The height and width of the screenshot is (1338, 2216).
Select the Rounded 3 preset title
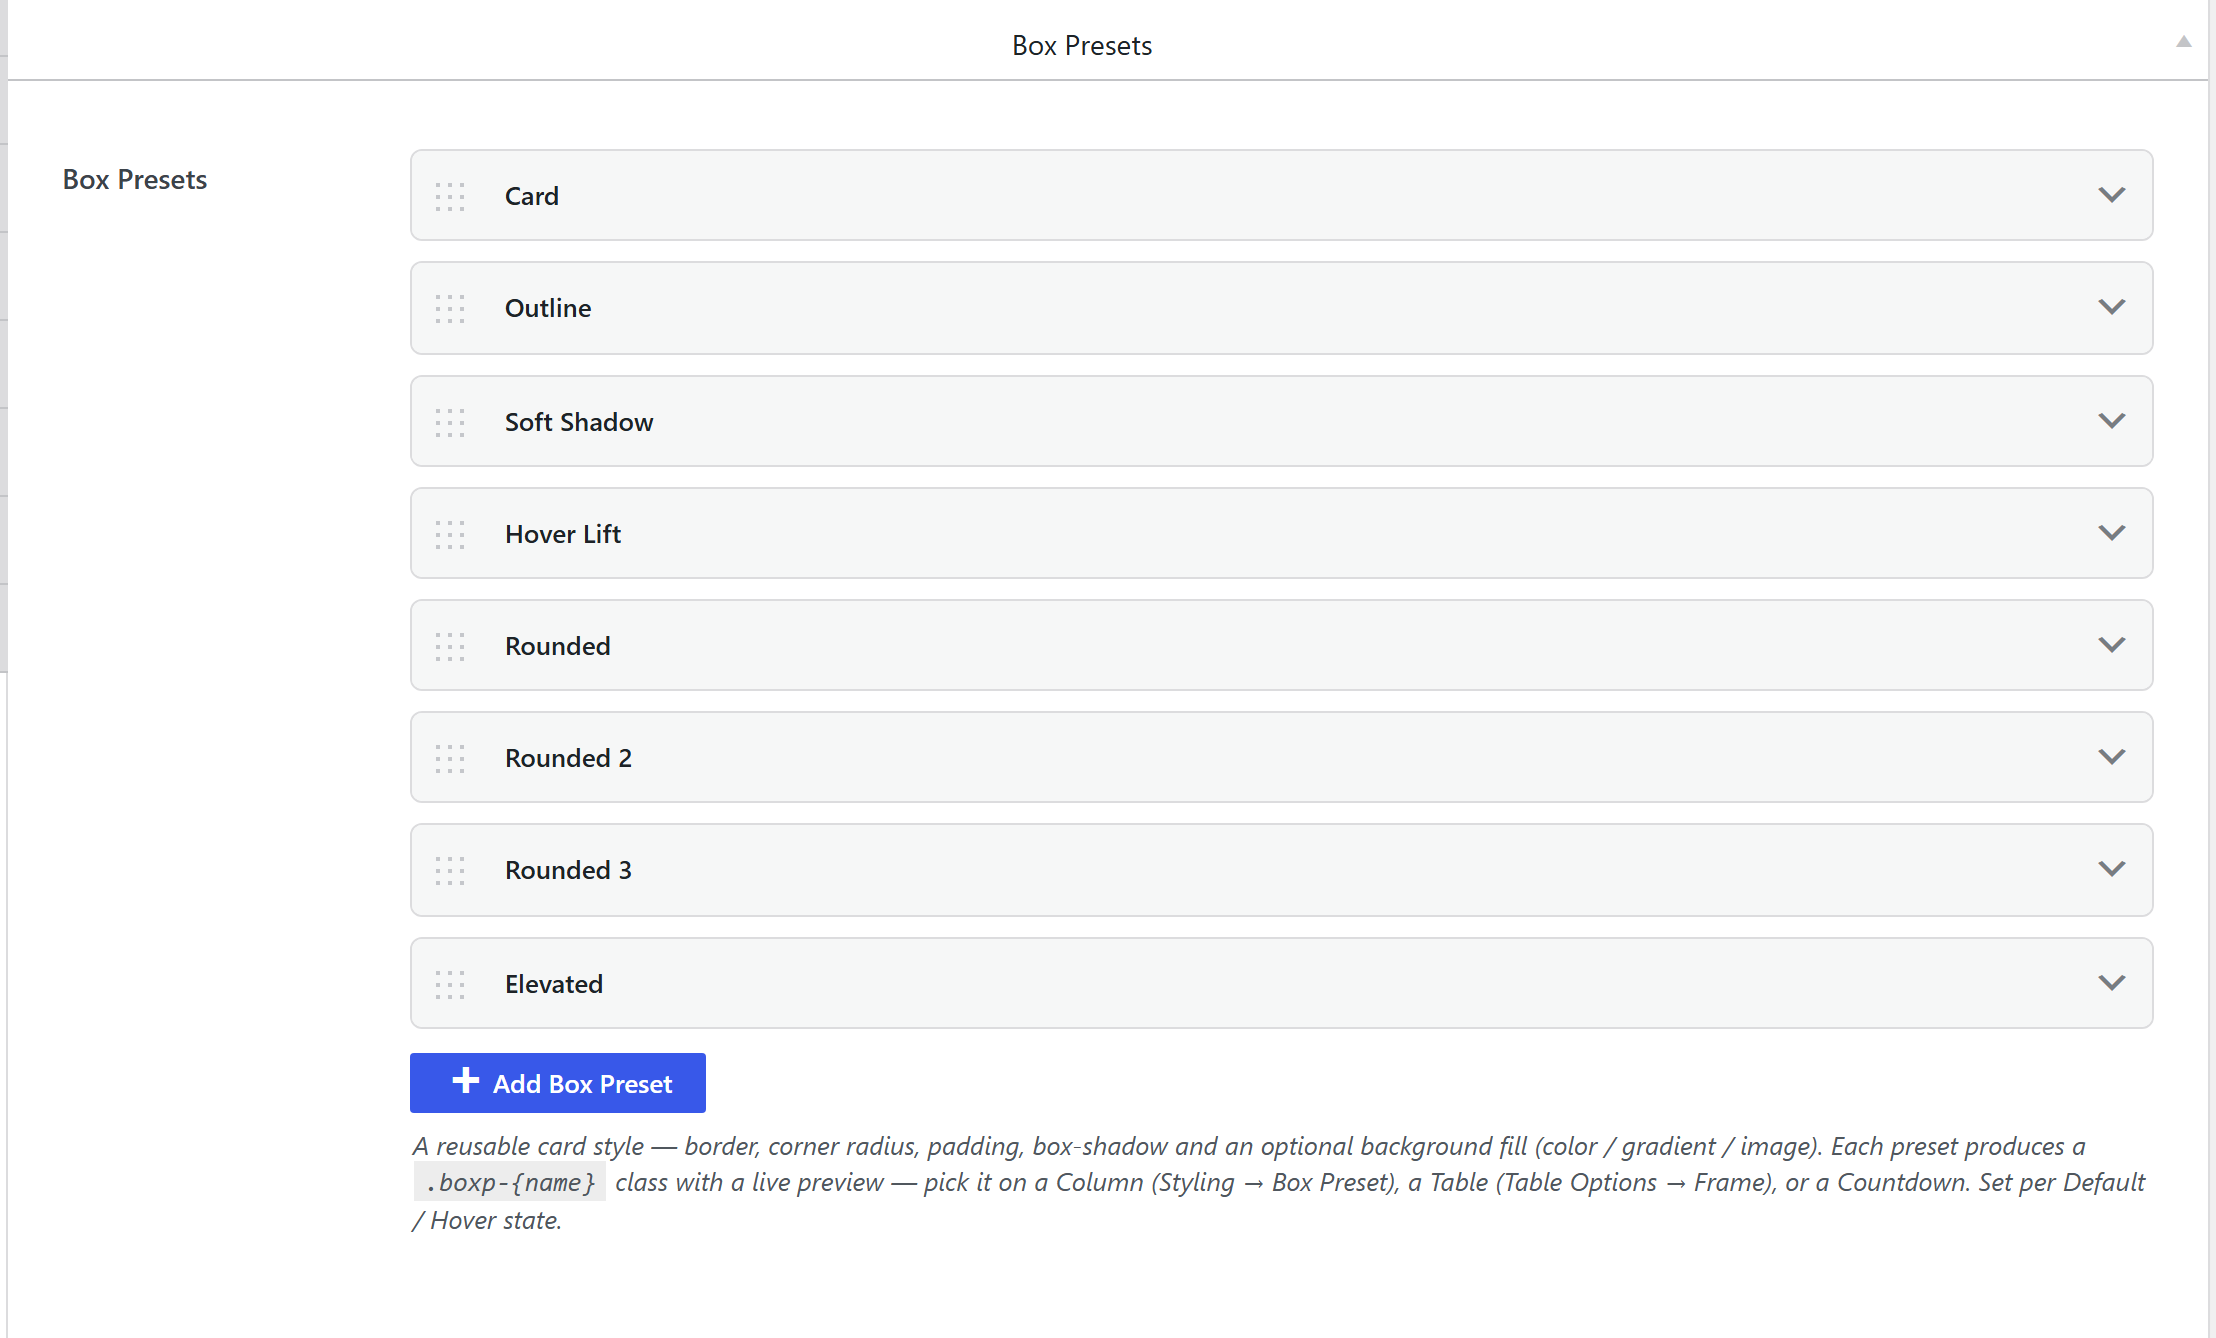[568, 870]
